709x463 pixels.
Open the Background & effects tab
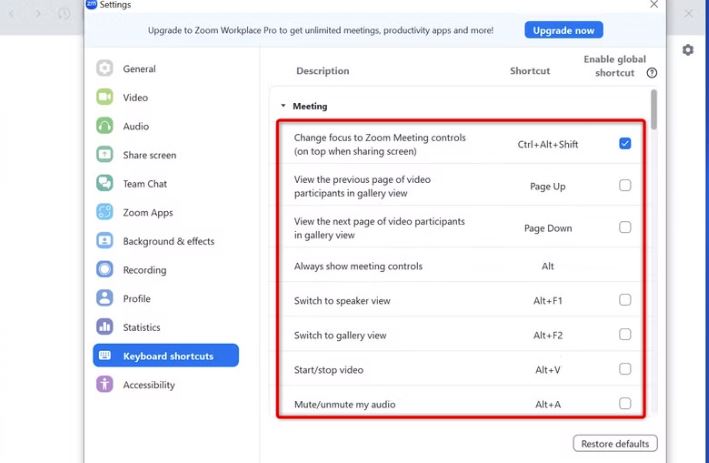166,241
